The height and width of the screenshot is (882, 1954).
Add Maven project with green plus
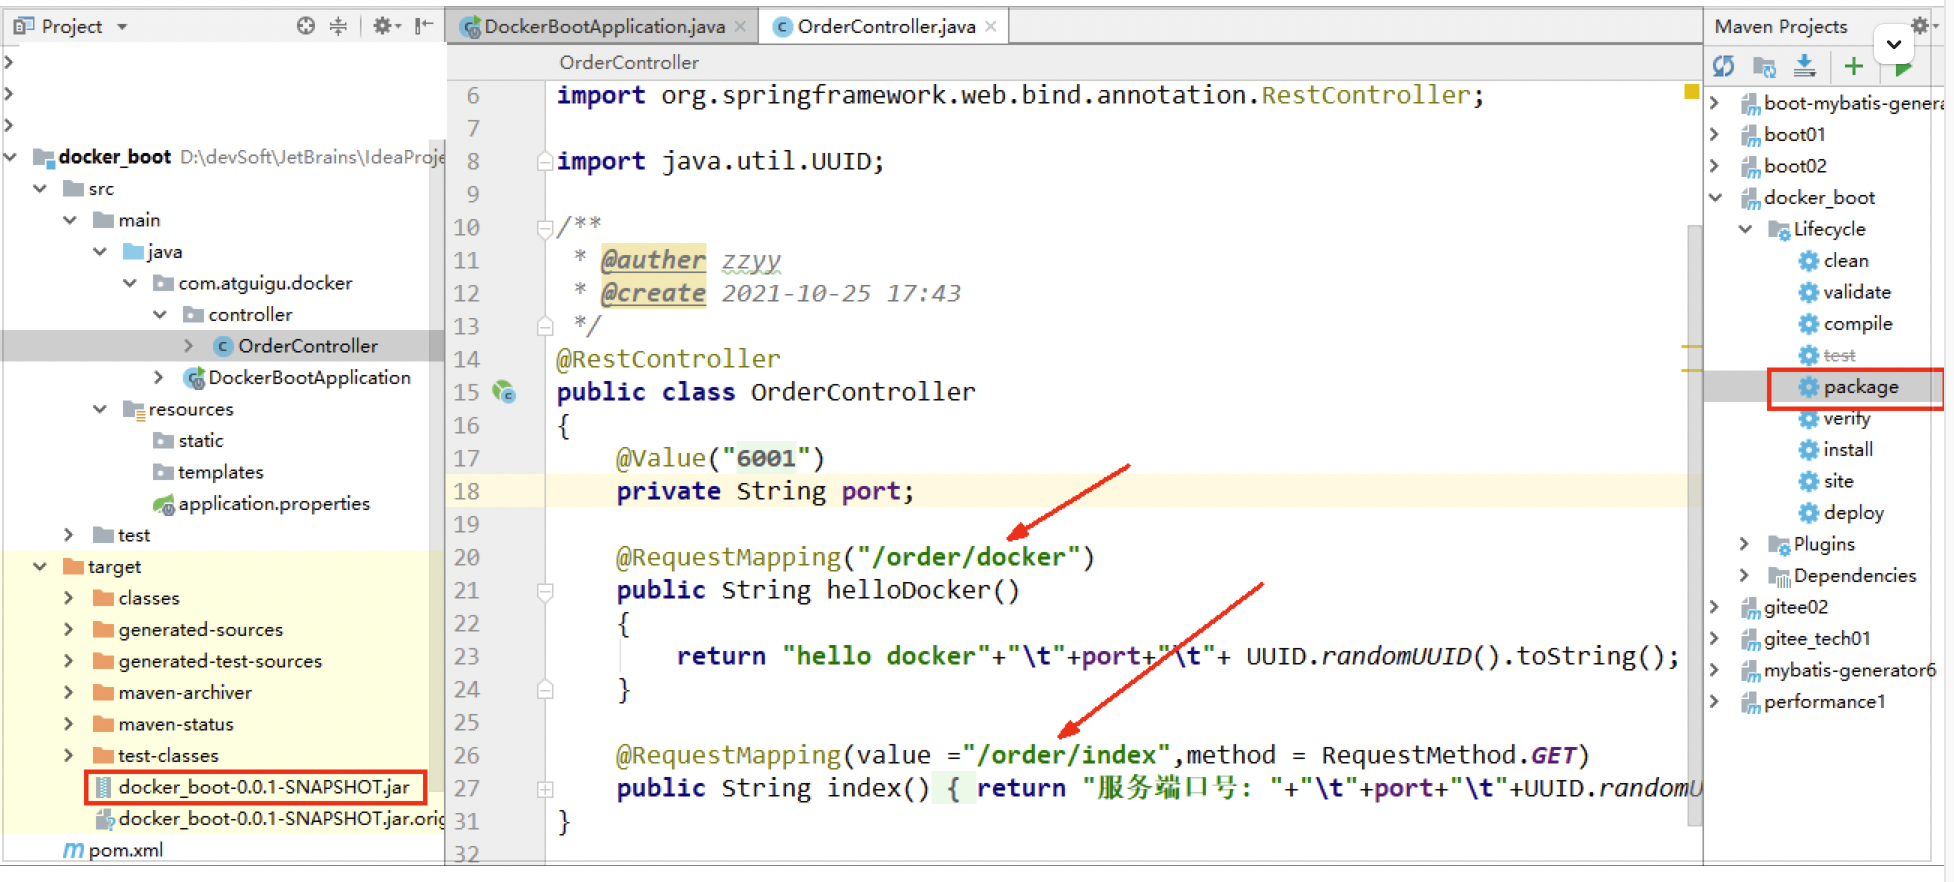tap(1853, 66)
